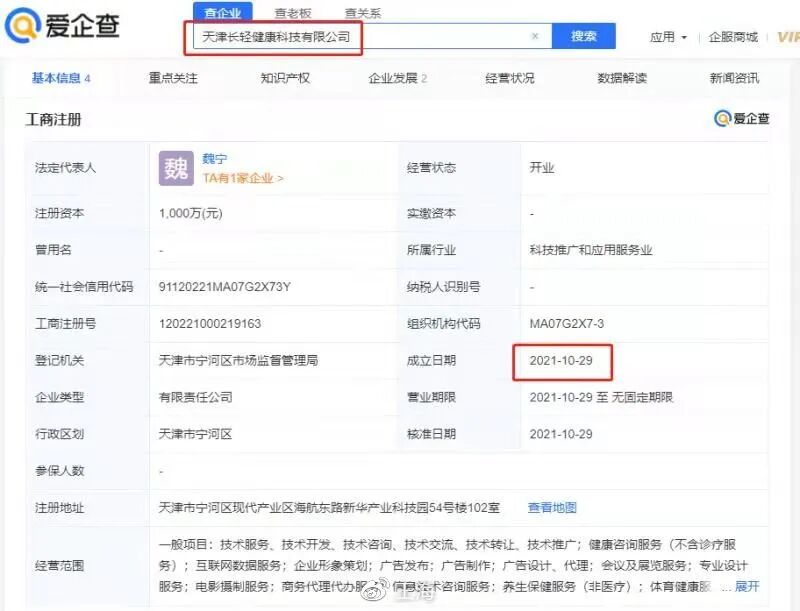
Task: Click the industry value 科技推广和应用服务业
Action: click(591, 250)
